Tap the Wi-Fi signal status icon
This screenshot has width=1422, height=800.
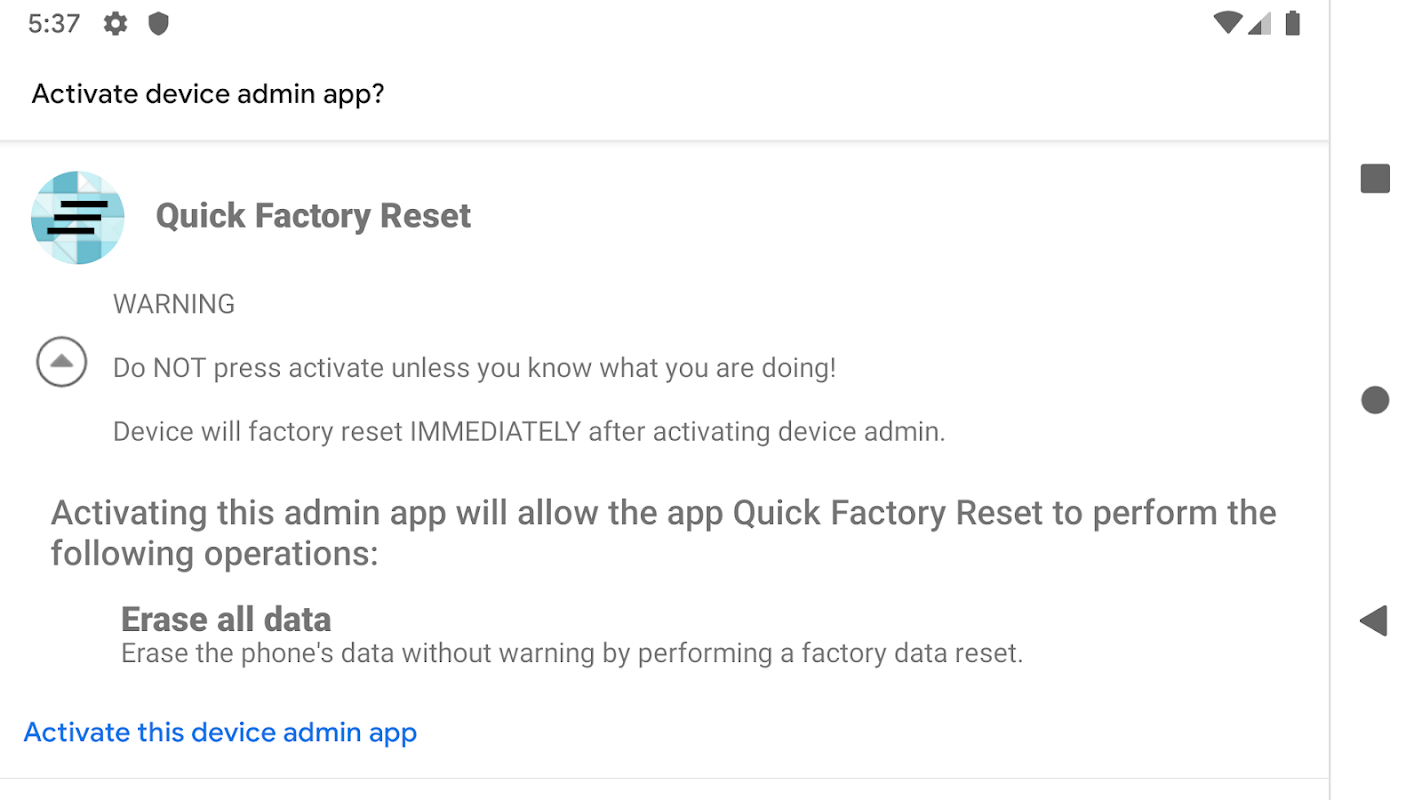pyautogui.click(x=1227, y=23)
